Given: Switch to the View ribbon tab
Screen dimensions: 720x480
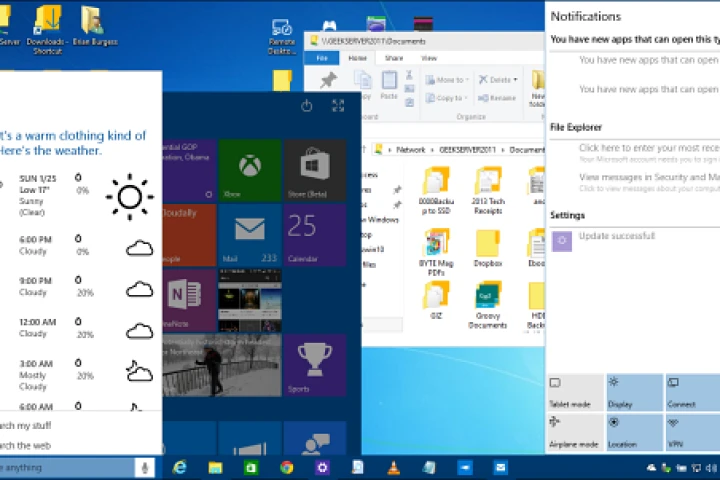Looking at the screenshot, I should click(429, 58).
